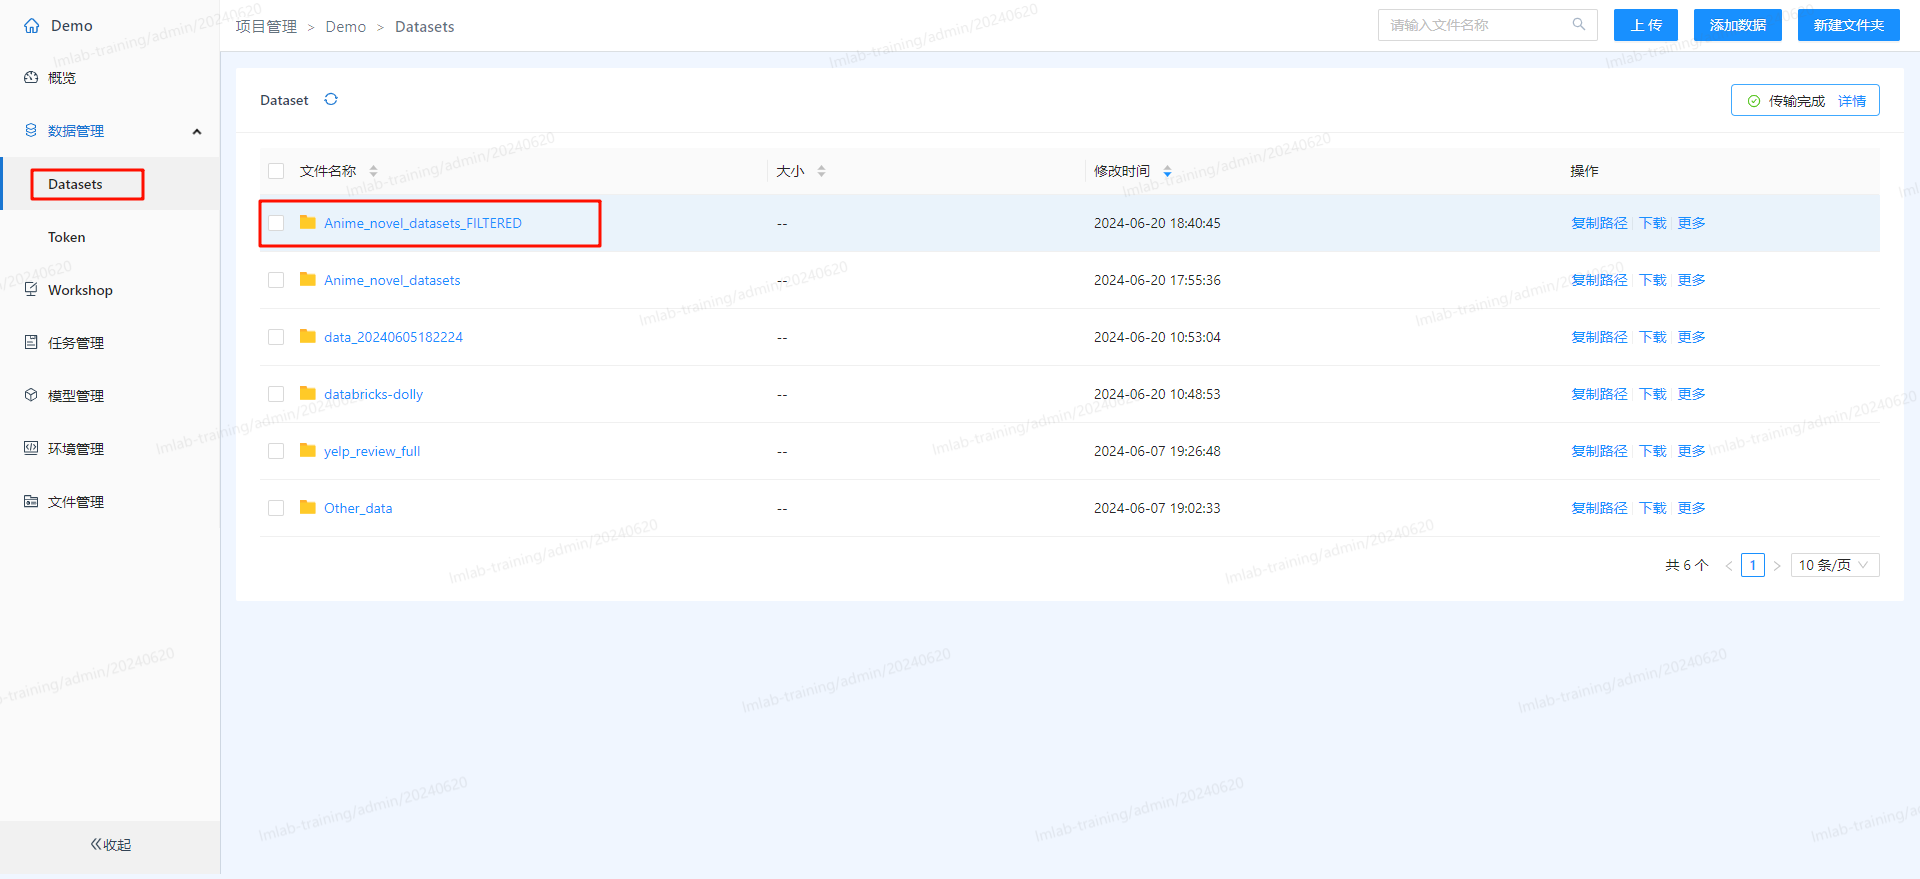Focus the file name search field
This screenshot has width=1920, height=879.
tap(1475, 25)
